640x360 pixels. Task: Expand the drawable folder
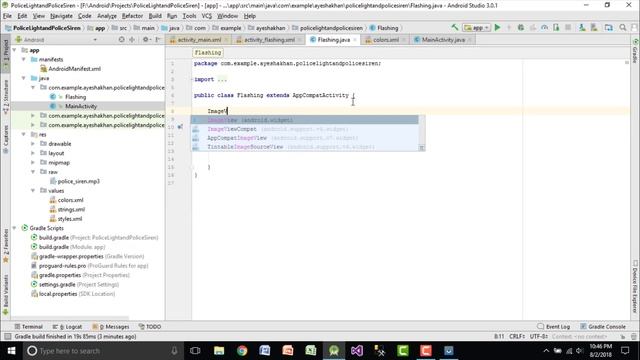tap(33, 144)
